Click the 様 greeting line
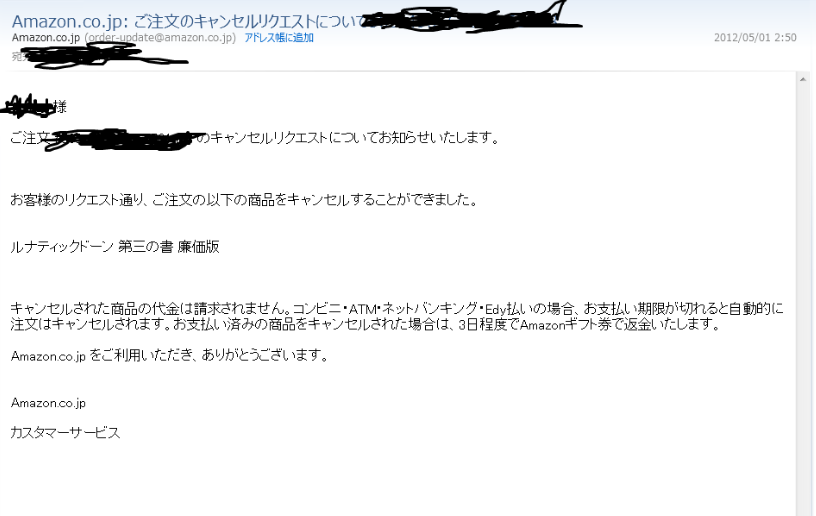This screenshot has height=516, width=816. [x=34, y=107]
